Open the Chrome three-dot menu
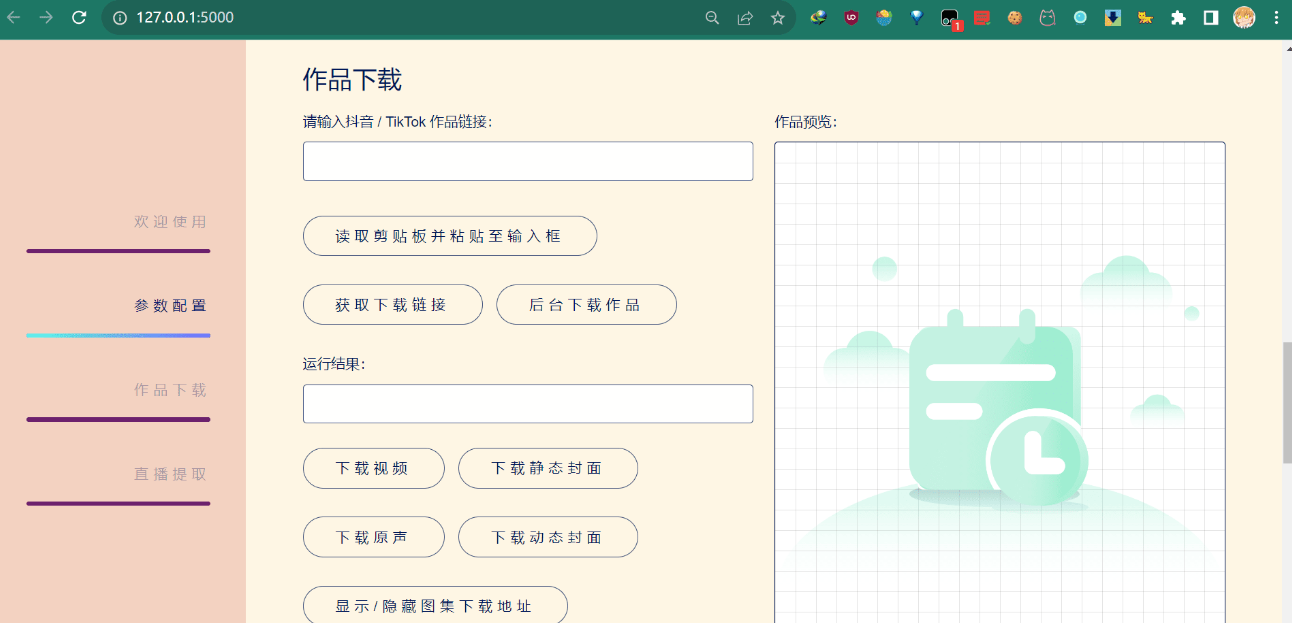 click(x=1277, y=17)
